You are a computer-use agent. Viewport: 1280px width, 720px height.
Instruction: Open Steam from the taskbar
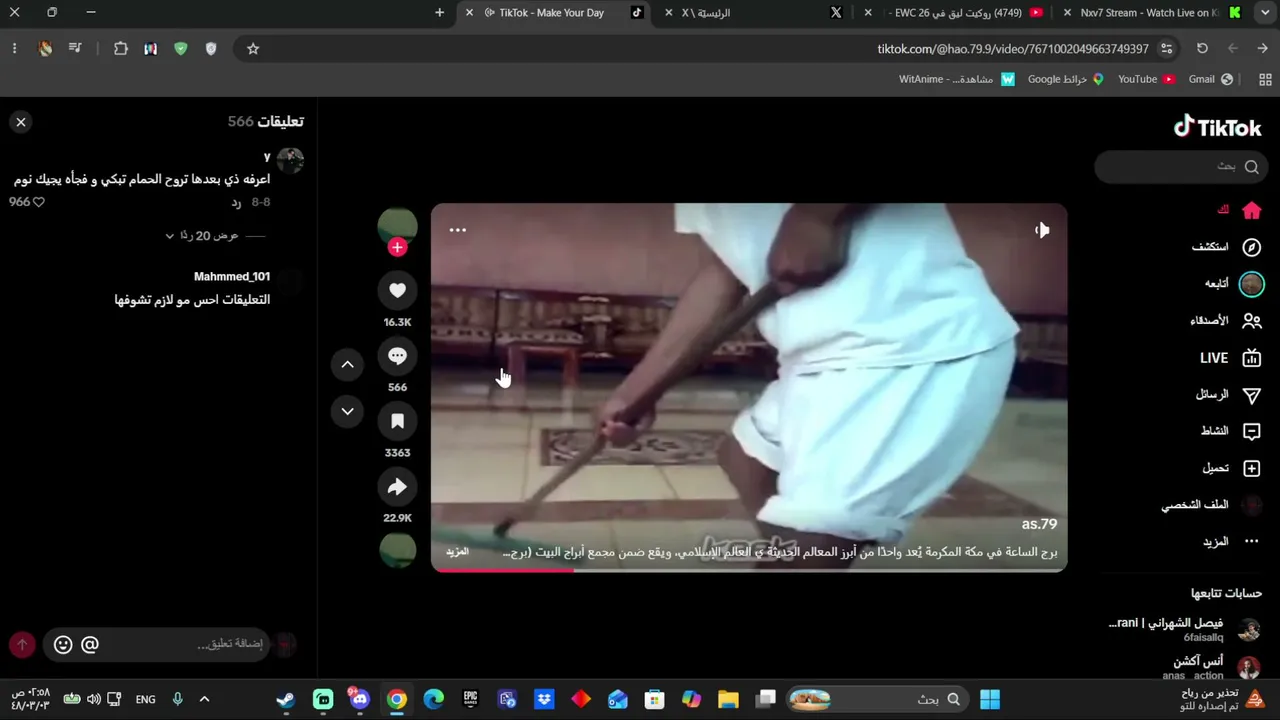[x=286, y=699]
